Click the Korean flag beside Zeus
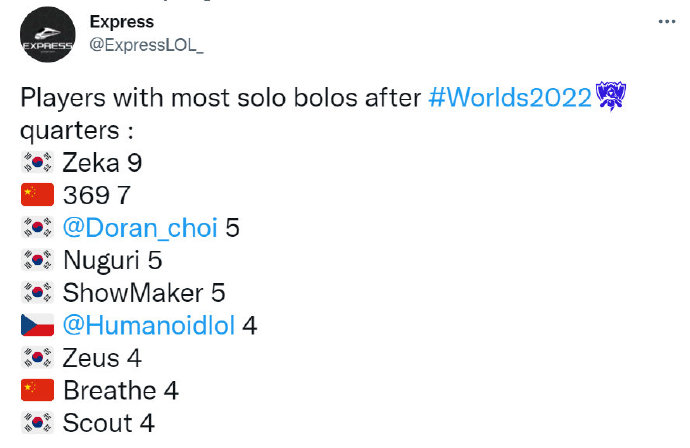Image resolution: width=690 pixels, height=448 pixels. tap(37, 357)
